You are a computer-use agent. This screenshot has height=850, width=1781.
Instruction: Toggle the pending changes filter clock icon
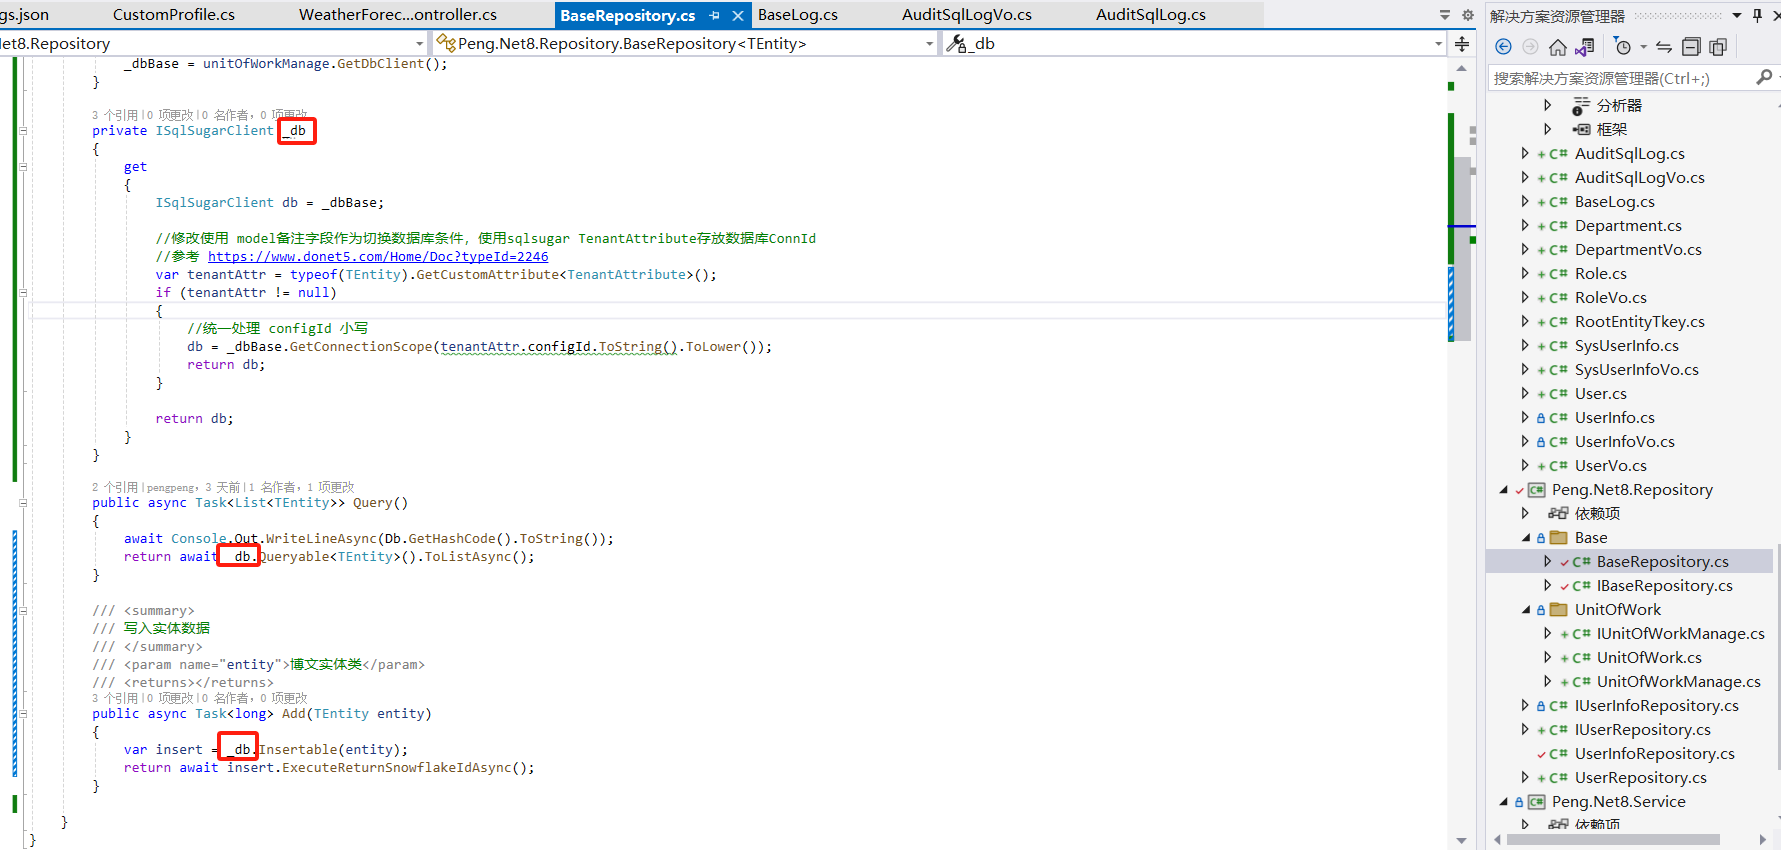click(x=1623, y=47)
